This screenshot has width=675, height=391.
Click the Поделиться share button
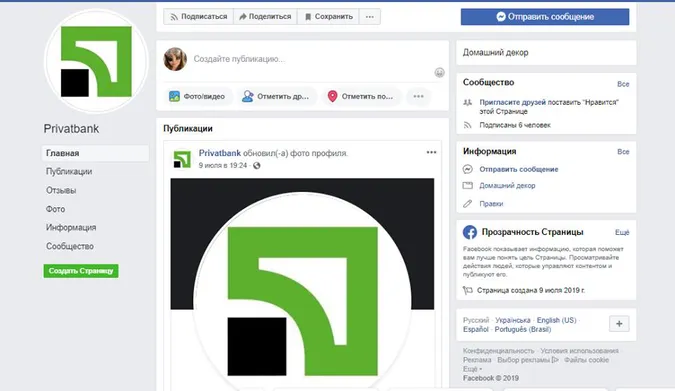point(265,17)
